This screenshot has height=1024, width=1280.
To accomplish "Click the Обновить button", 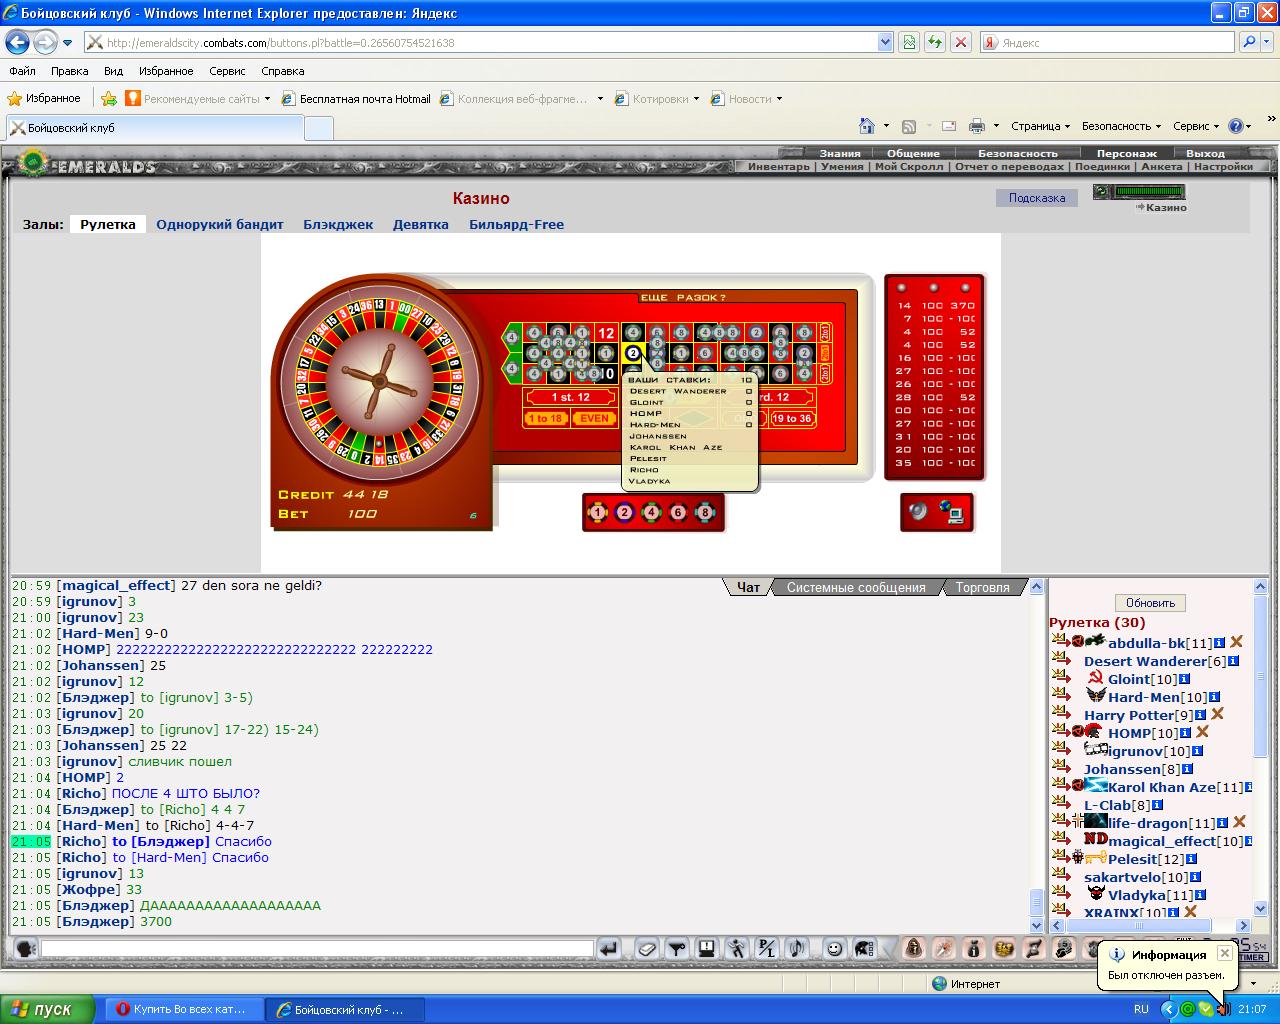I will [x=1150, y=603].
